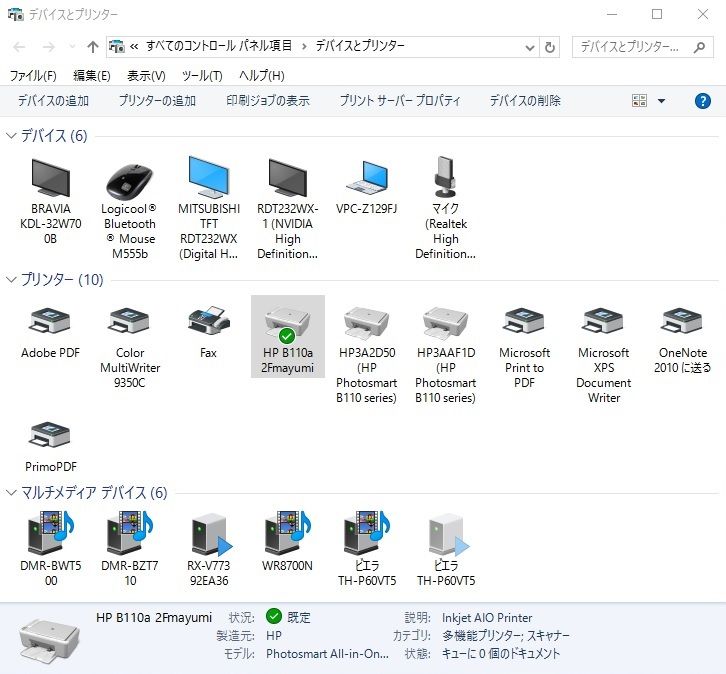
Task: Open the 編集(E) menu
Action: point(92,75)
